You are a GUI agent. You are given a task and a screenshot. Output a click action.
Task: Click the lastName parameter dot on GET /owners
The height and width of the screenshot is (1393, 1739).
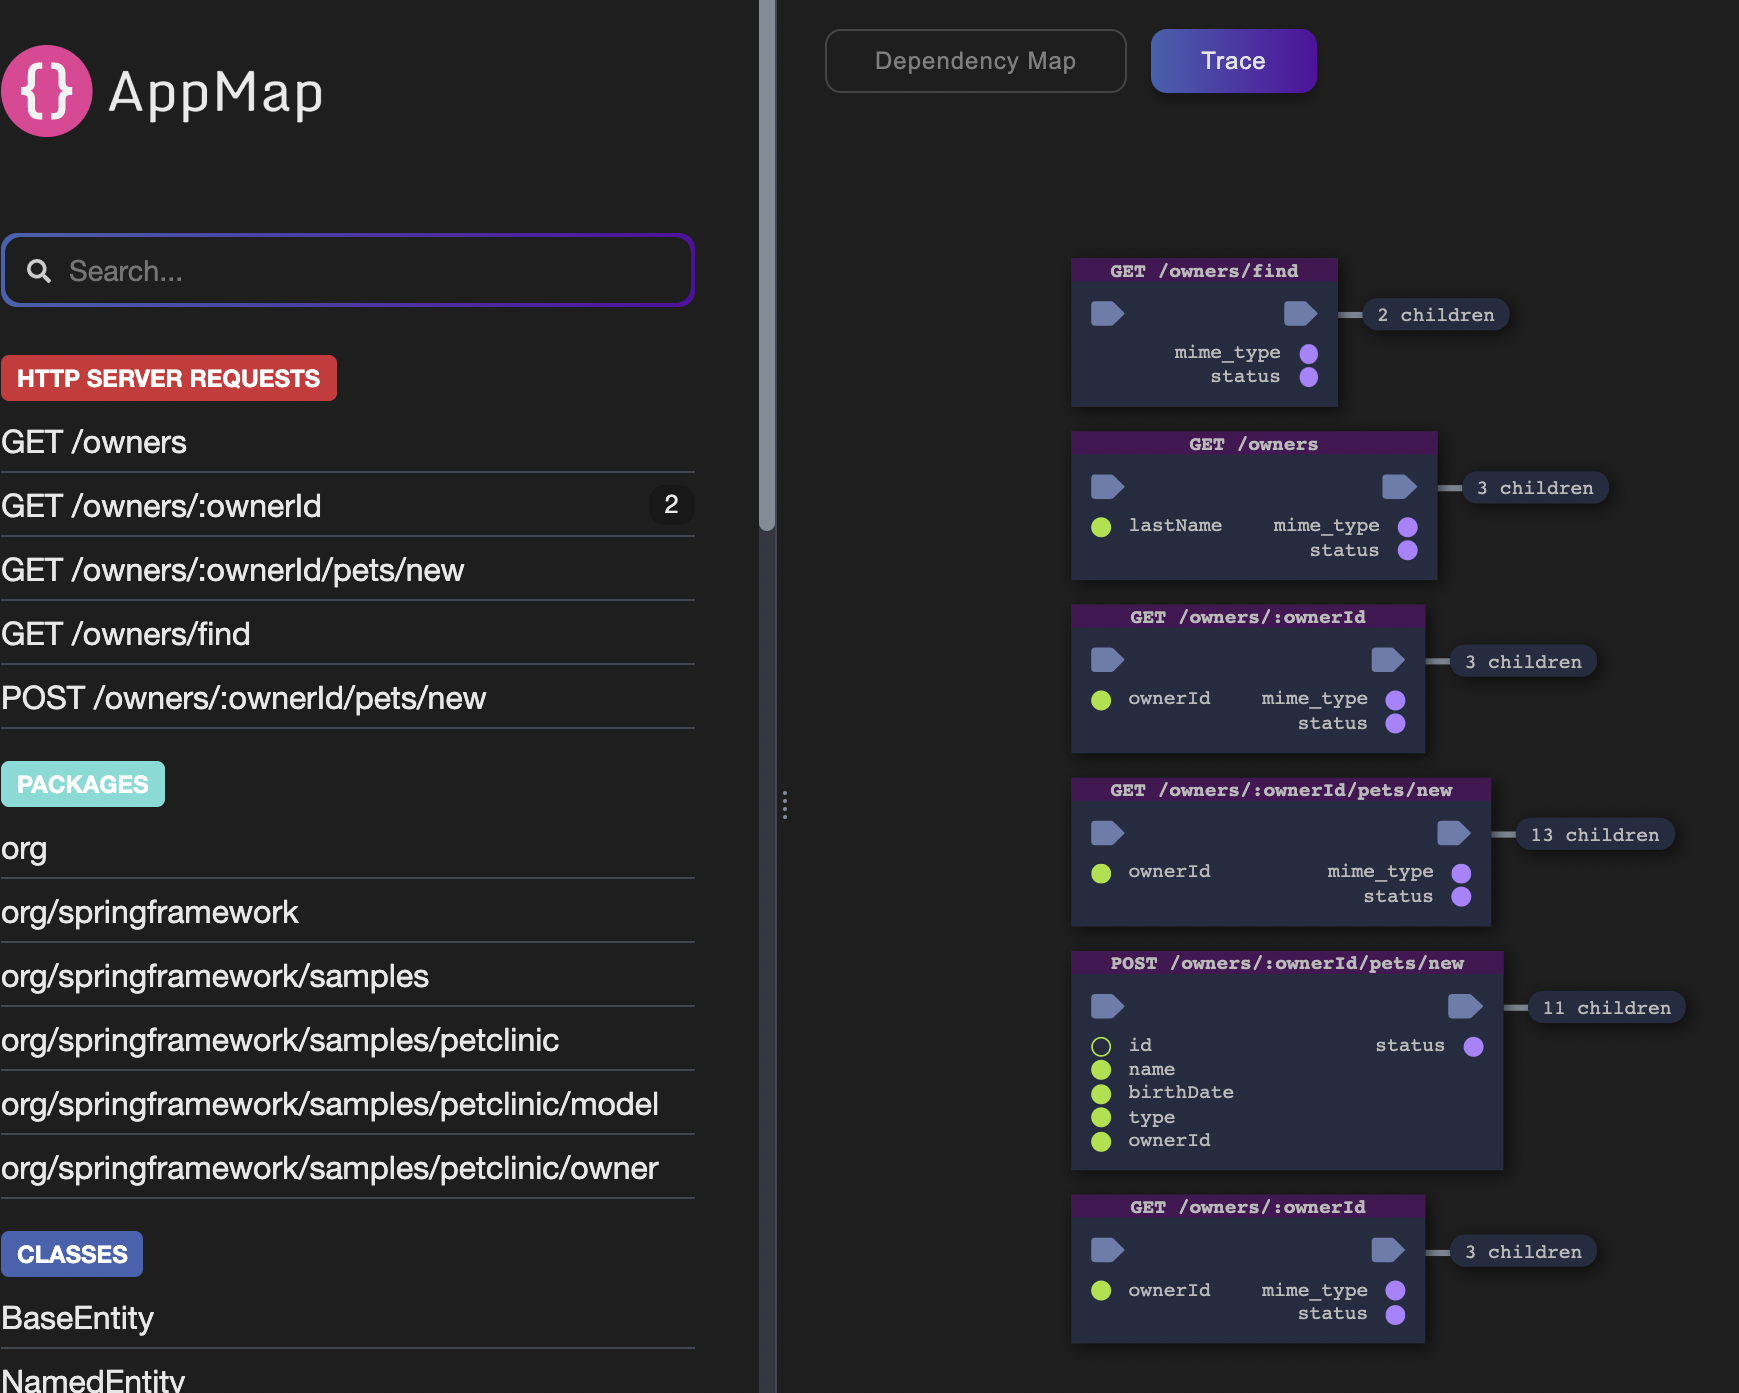[x=1101, y=527]
